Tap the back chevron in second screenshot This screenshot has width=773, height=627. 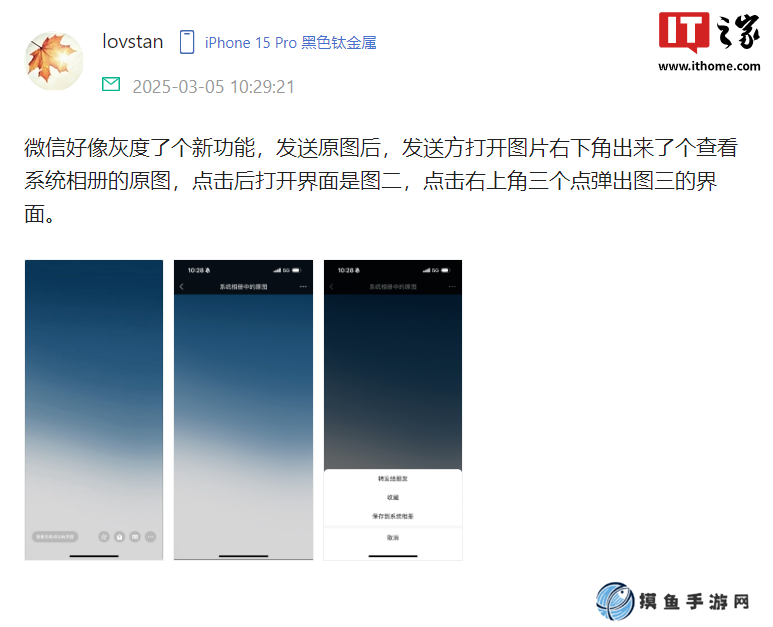click(x=182, y=286)
